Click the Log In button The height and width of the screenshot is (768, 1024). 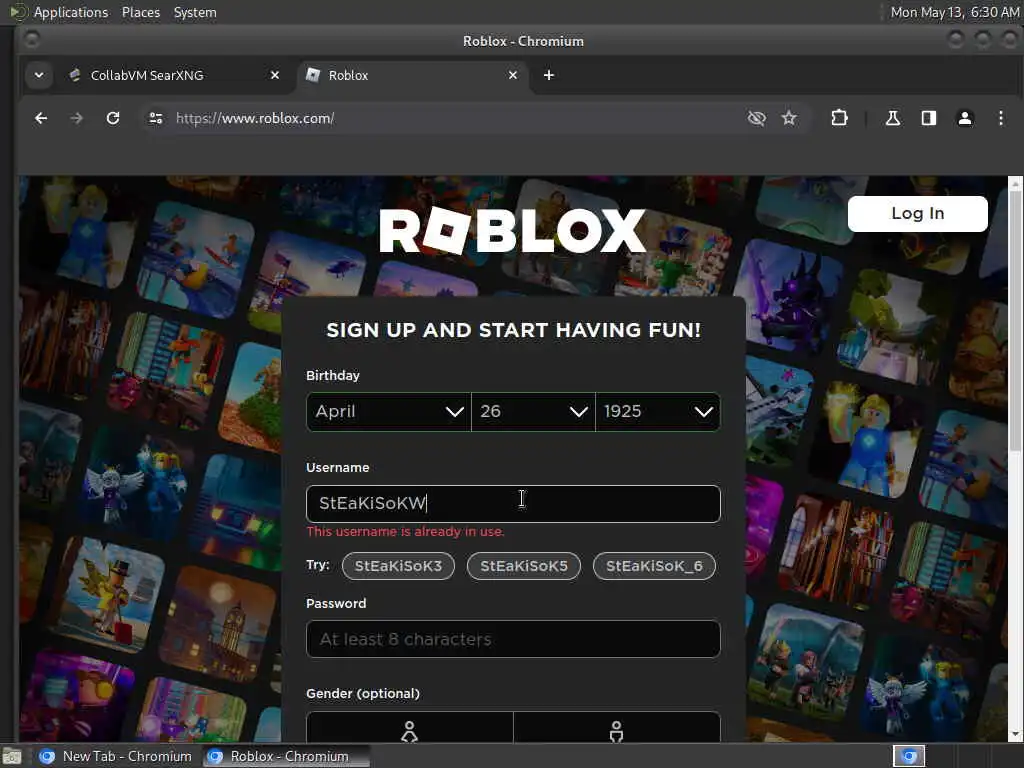tap(918, 214)
